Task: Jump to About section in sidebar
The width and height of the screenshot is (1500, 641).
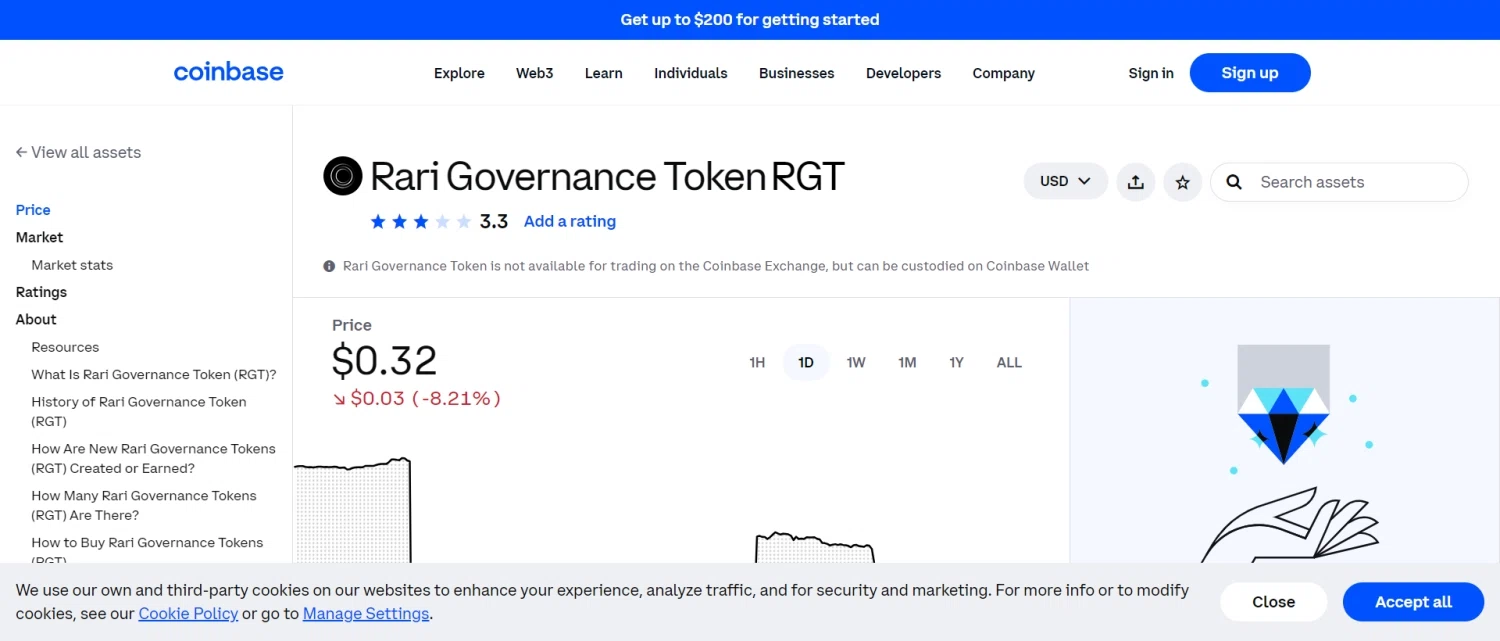Action: click(x=36, y=319)
